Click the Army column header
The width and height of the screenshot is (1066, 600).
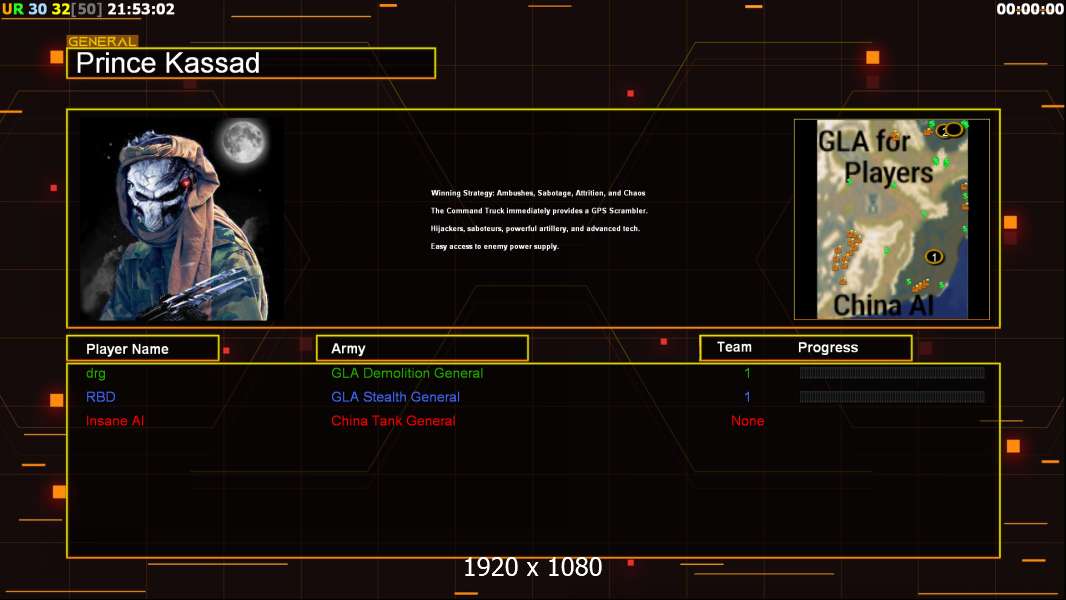click(422, 348)
